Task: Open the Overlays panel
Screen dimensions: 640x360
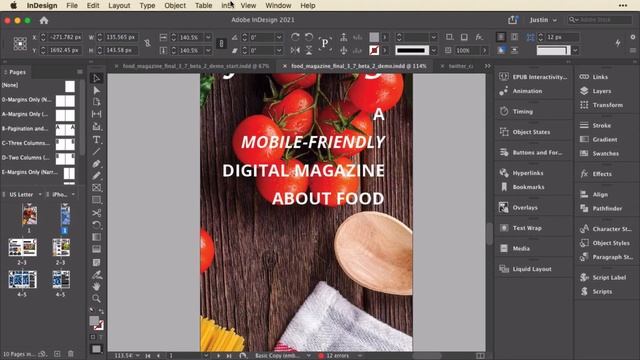Action: click(518, 207)
